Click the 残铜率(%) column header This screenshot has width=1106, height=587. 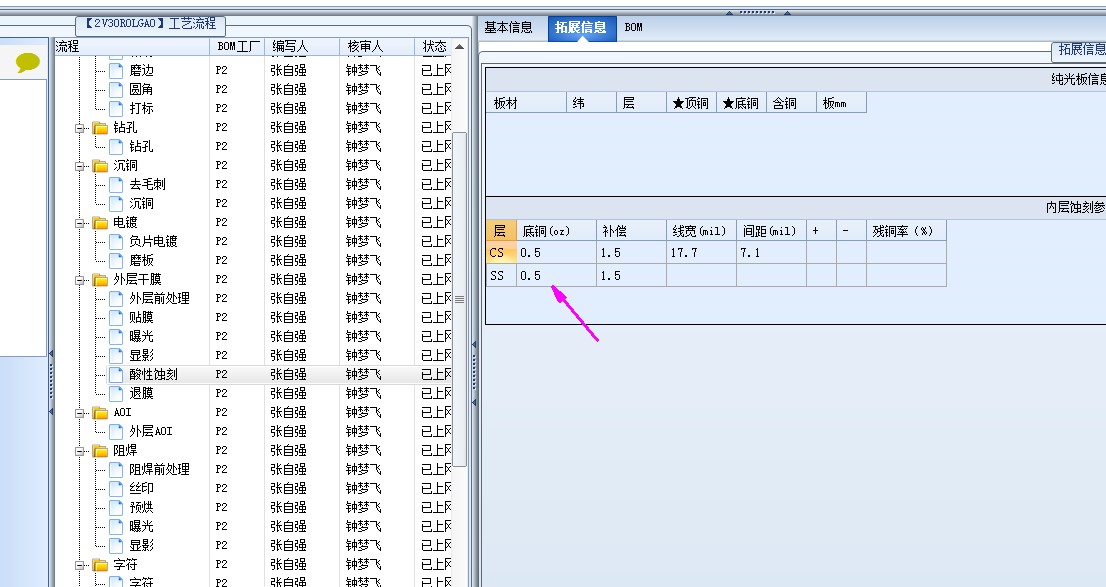tap(906, 231)
